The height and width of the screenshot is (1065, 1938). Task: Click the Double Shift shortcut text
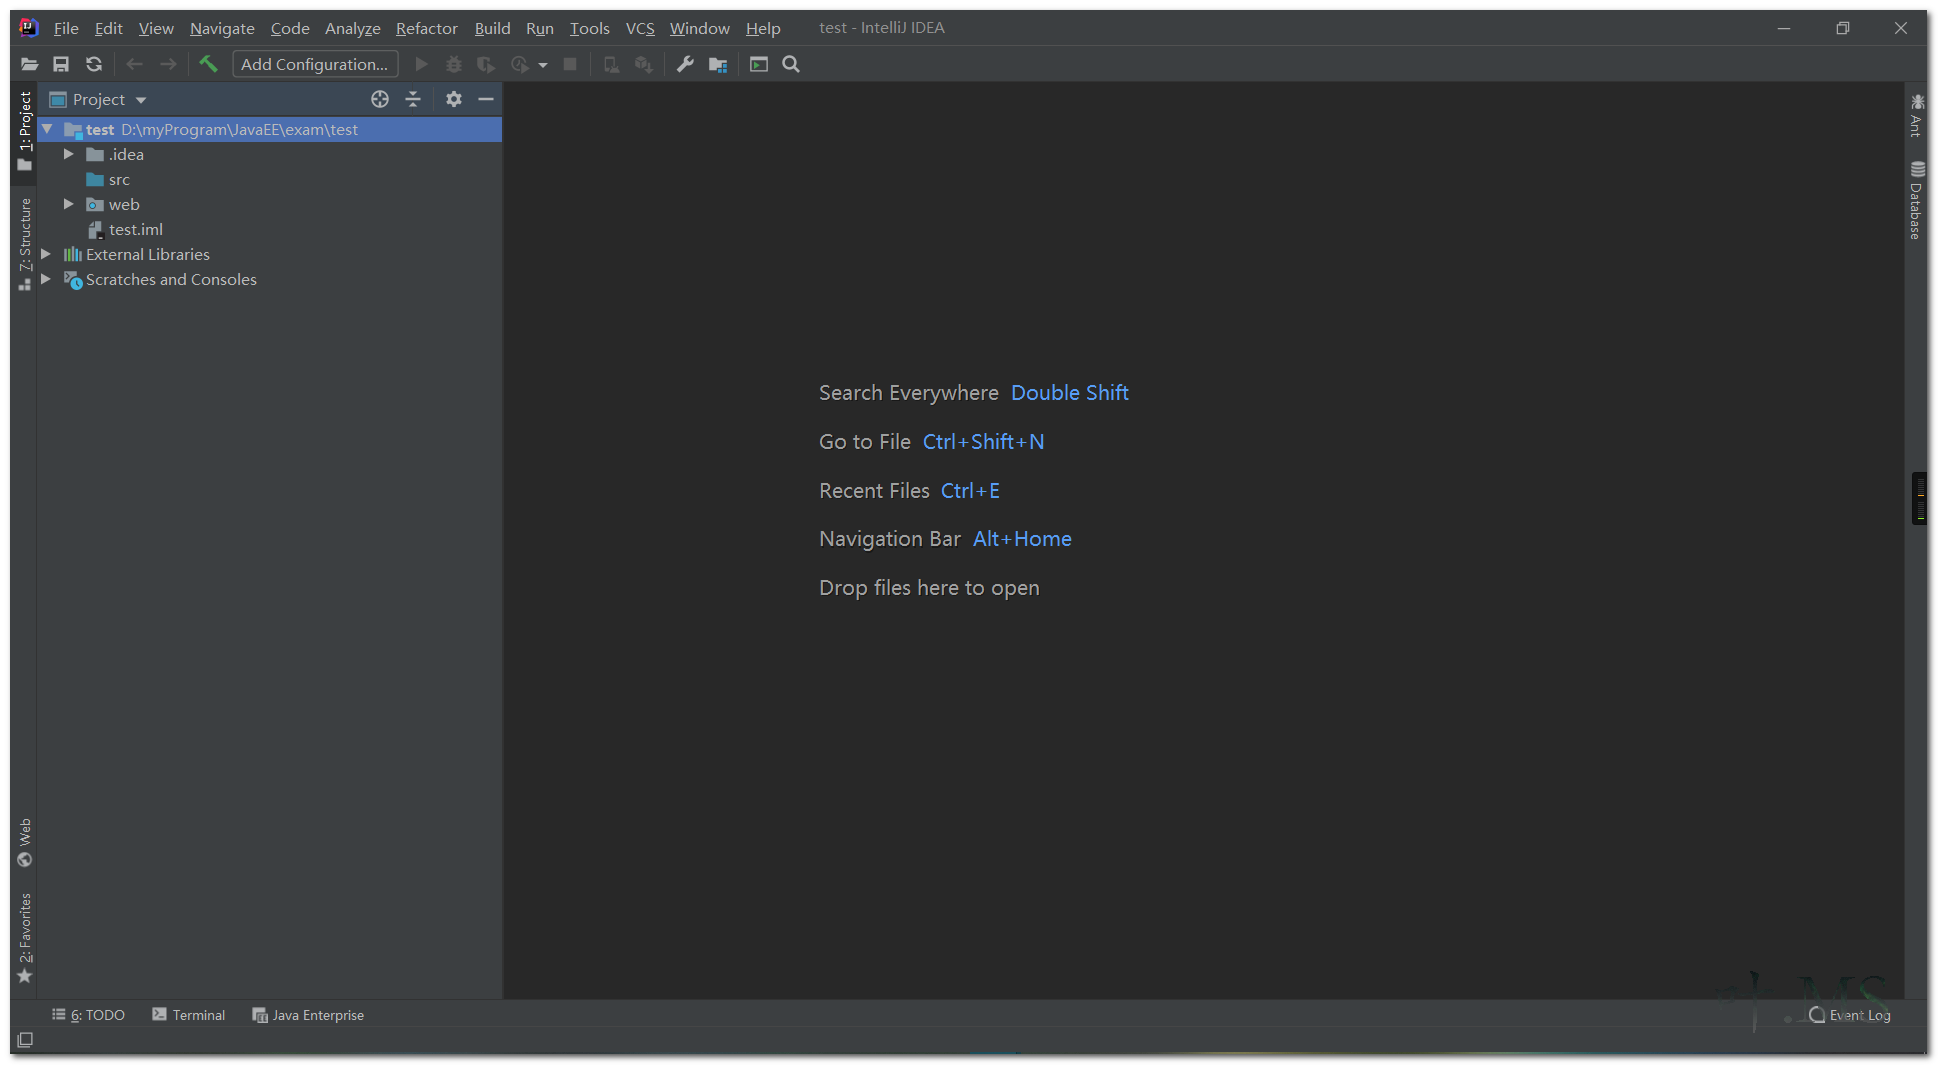point(1070,393)
